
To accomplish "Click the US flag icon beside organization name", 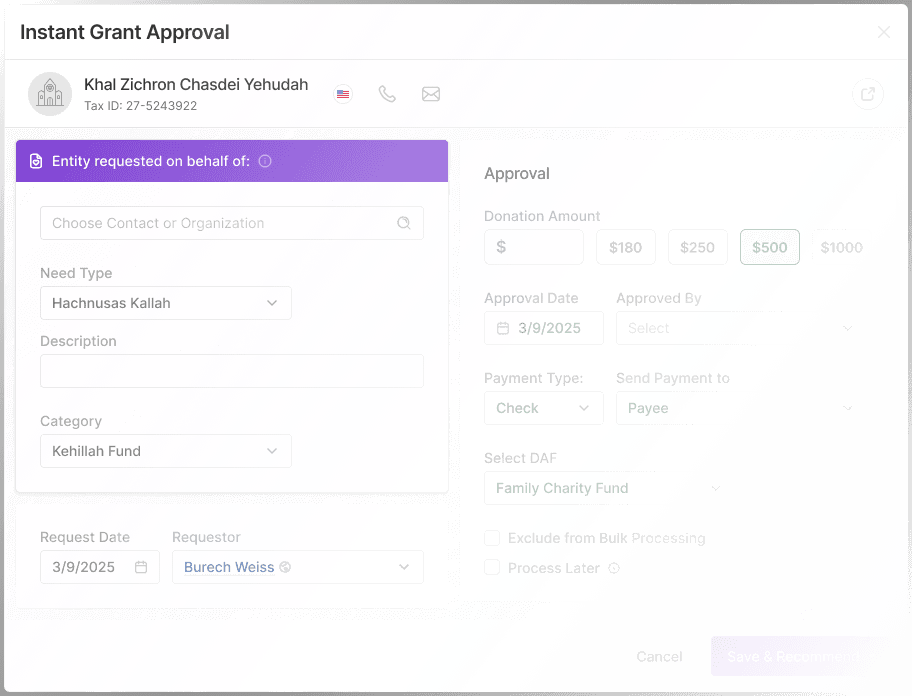I will tap(343, 93).
